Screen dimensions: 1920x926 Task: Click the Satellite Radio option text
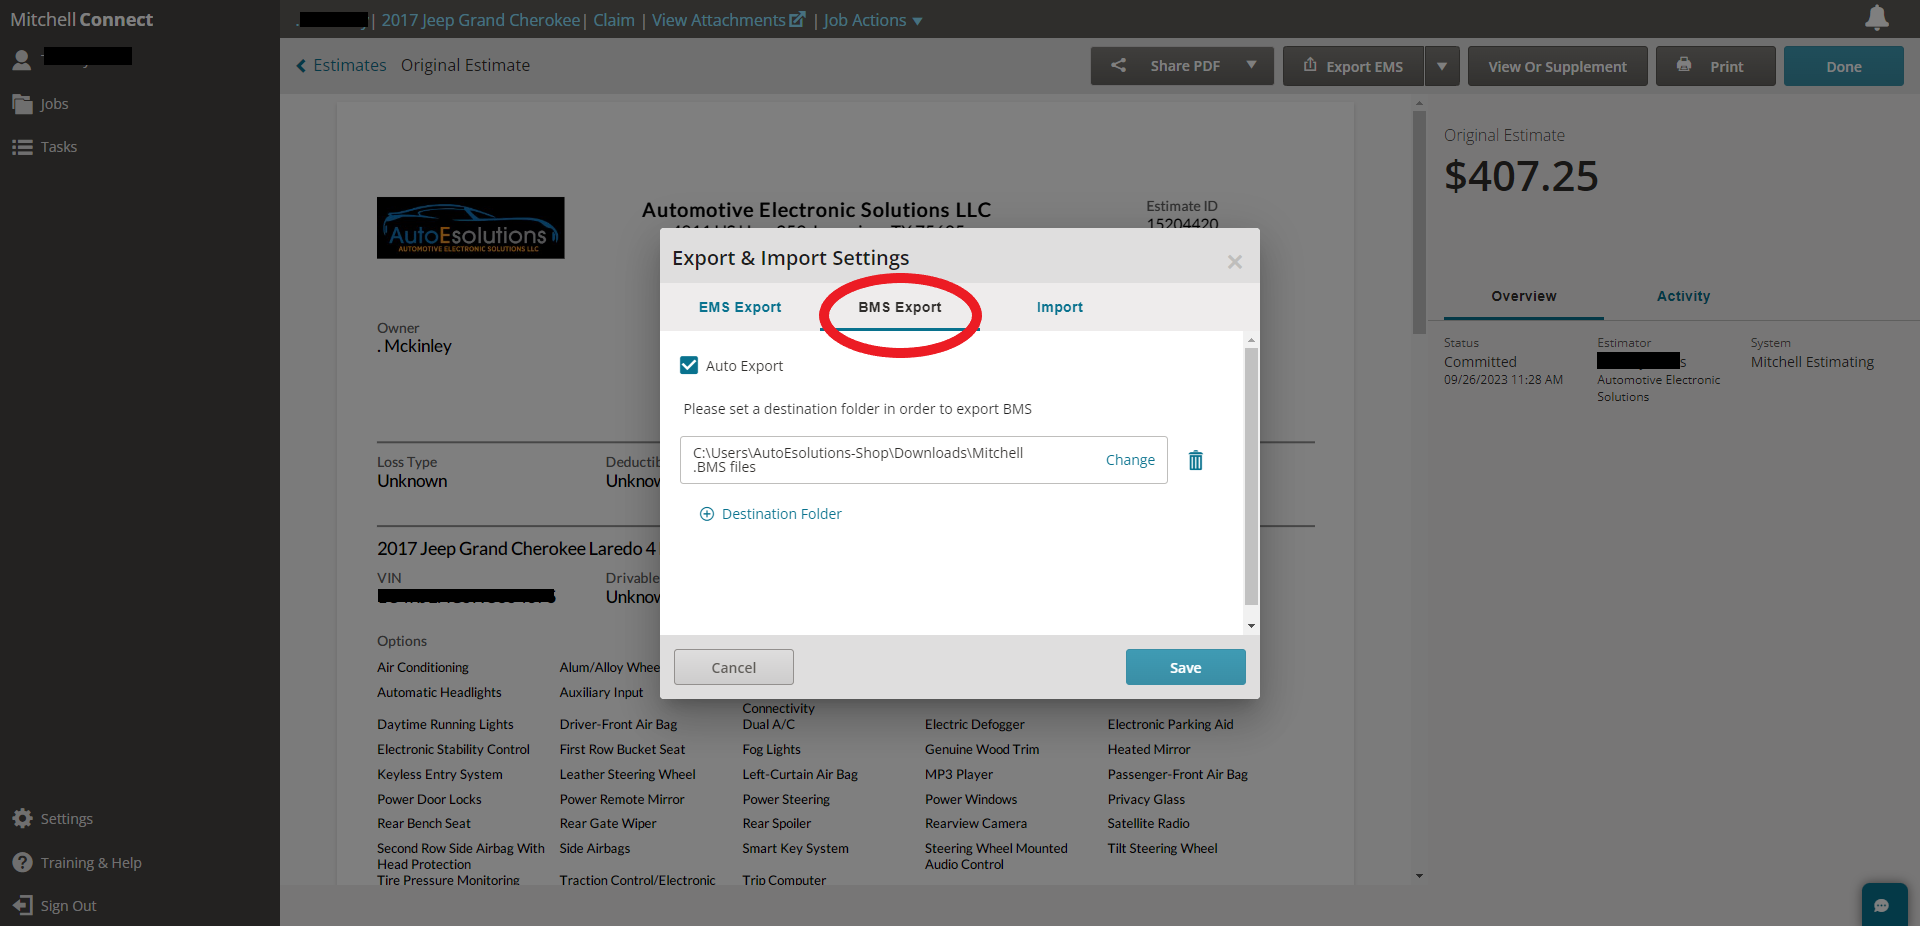(1148, 824)
